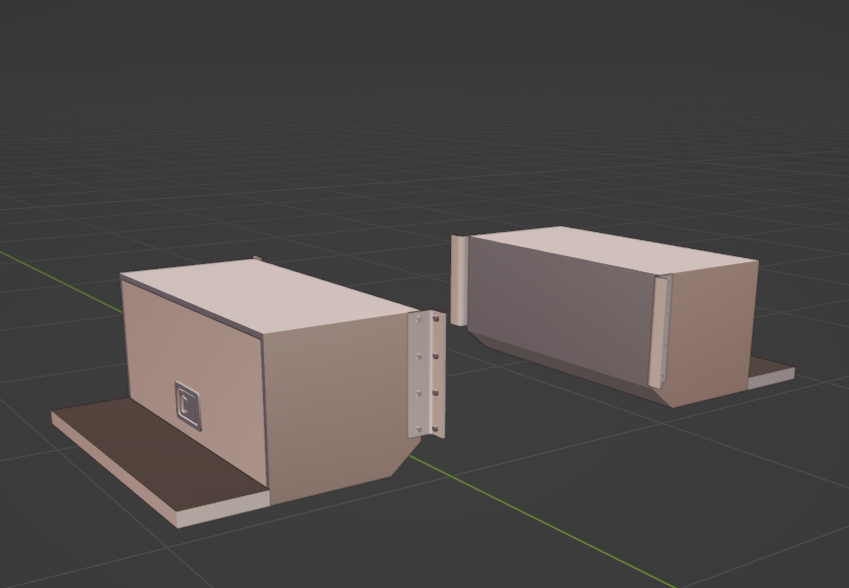Select the top face of the right box
The height and width of the screenshot is (588, 849).
612,250
